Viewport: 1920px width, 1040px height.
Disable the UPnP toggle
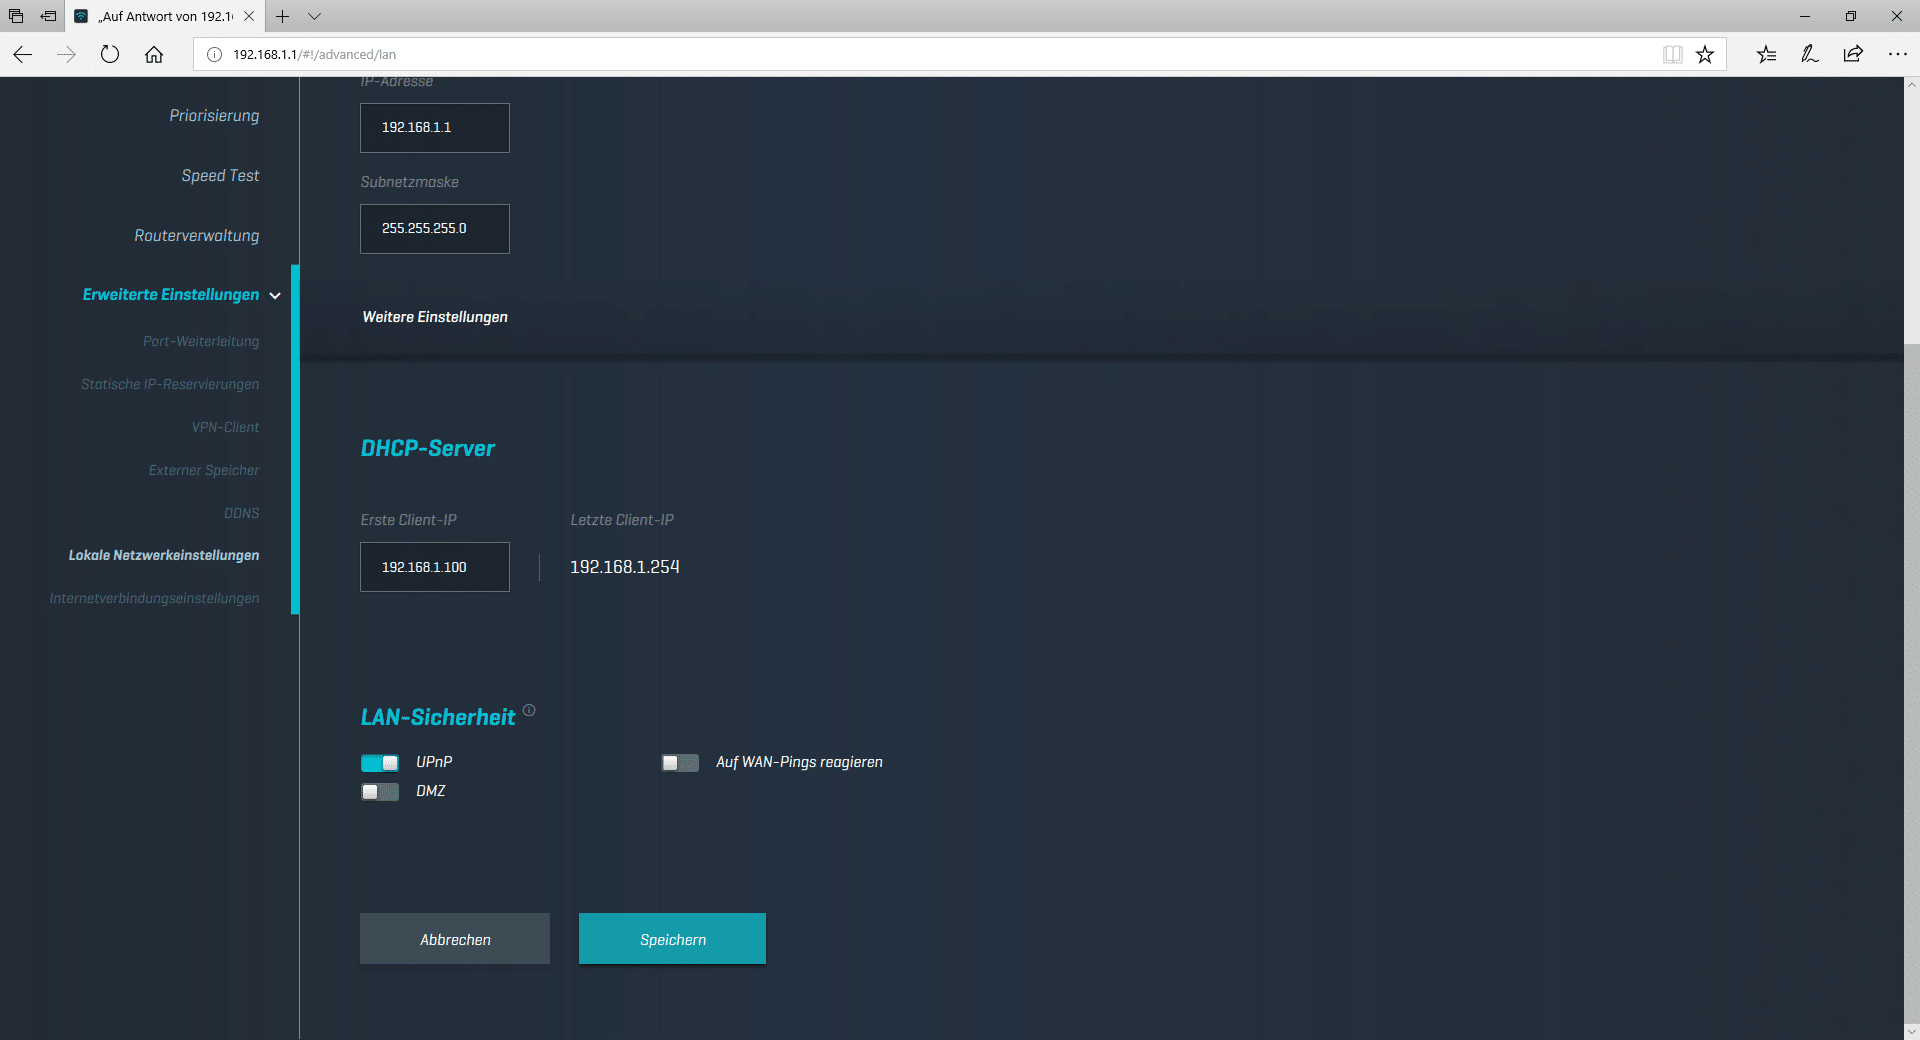coord(380,763)
